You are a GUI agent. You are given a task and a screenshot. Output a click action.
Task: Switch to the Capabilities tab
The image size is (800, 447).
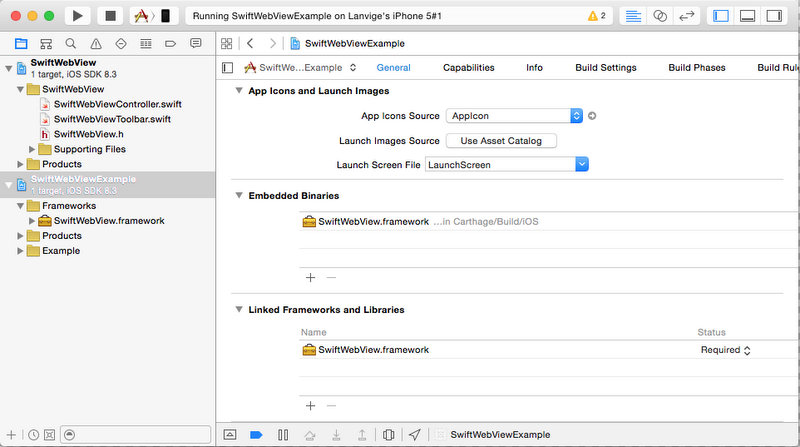click(x=468, y=67)
